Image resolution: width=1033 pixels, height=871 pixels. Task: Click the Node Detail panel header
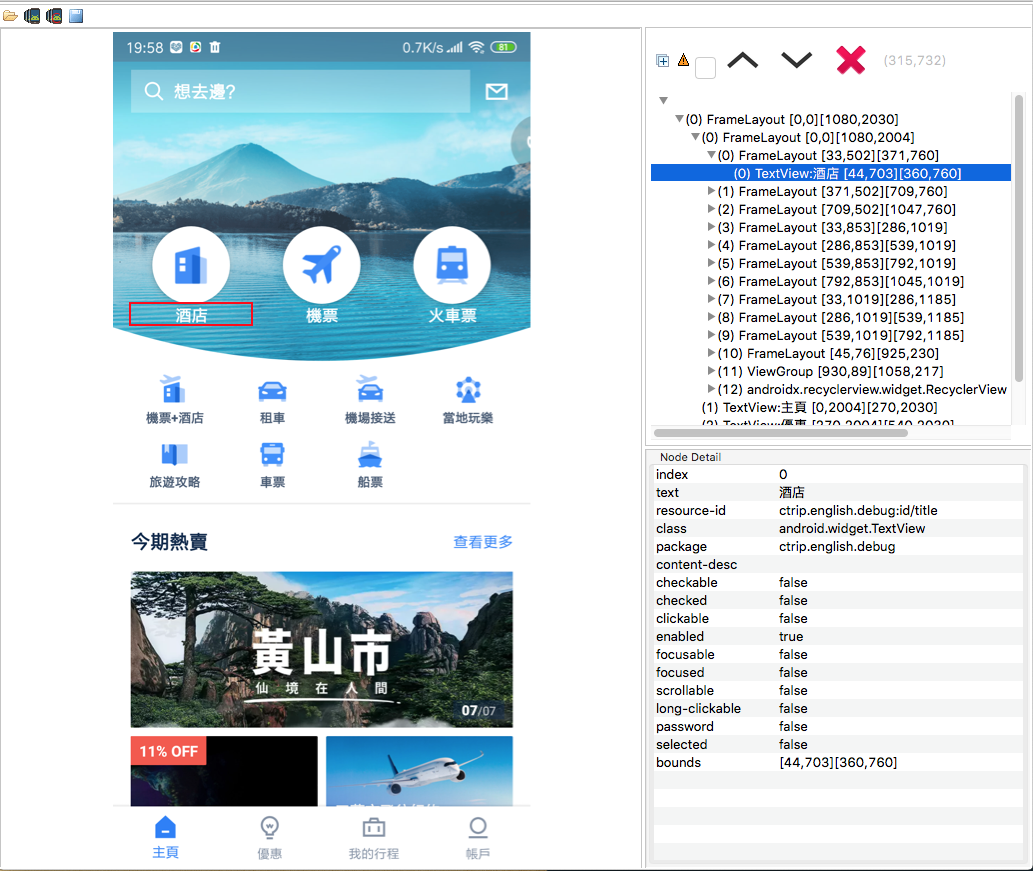pyautogui.click(x=690, y=457)
